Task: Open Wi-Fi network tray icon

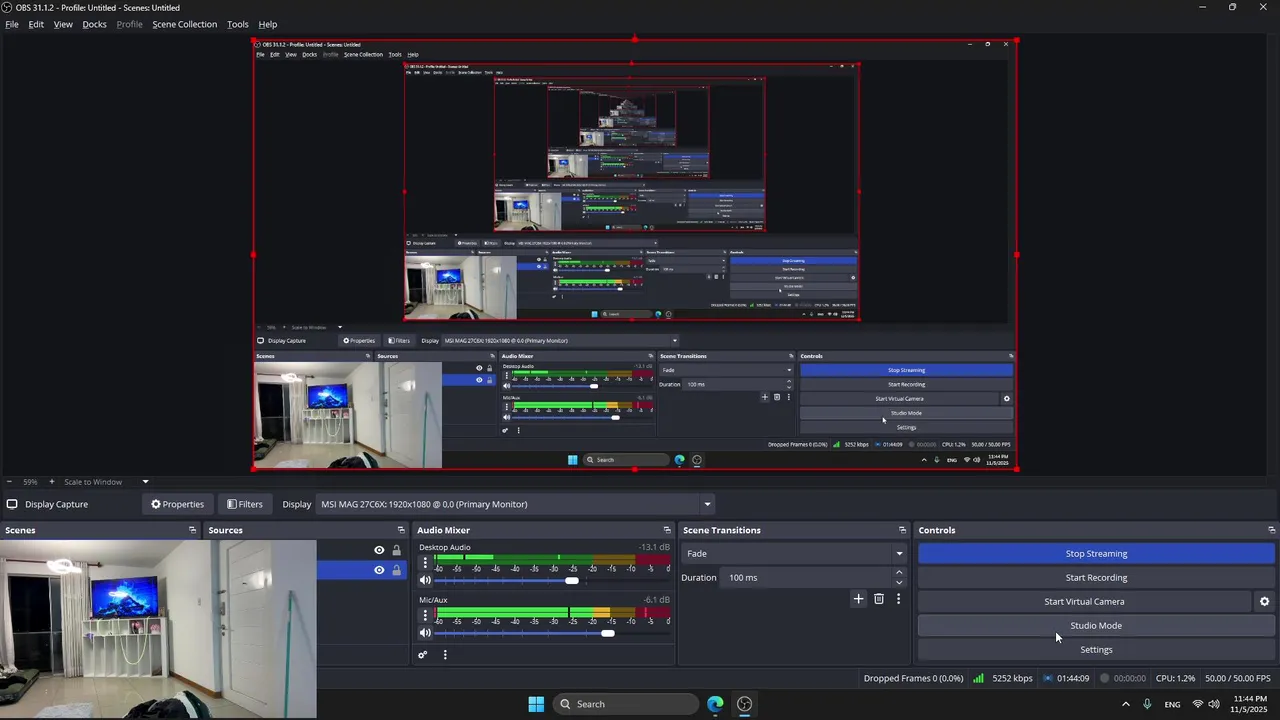Action: pyautogui.click(x=1198, y=704)
